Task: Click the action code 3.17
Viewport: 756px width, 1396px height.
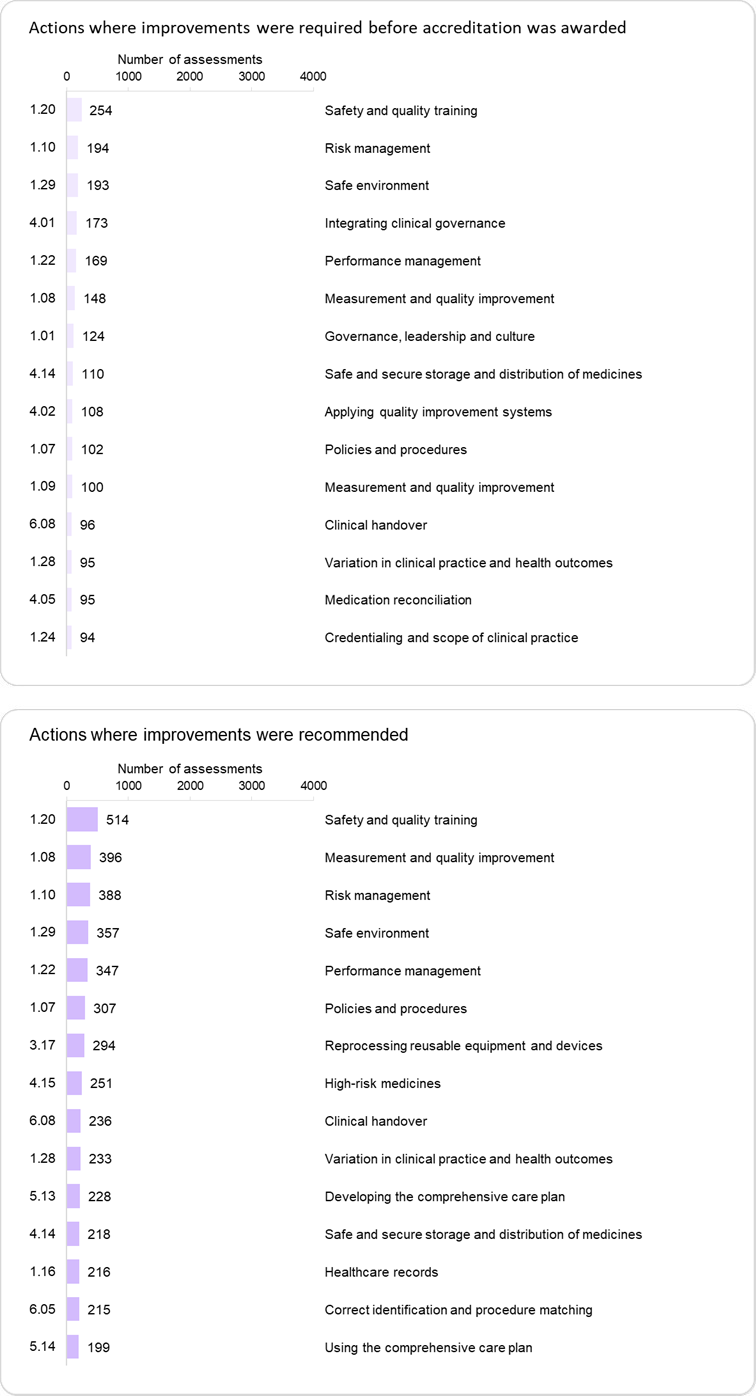Action: [x=43, y=1046]
